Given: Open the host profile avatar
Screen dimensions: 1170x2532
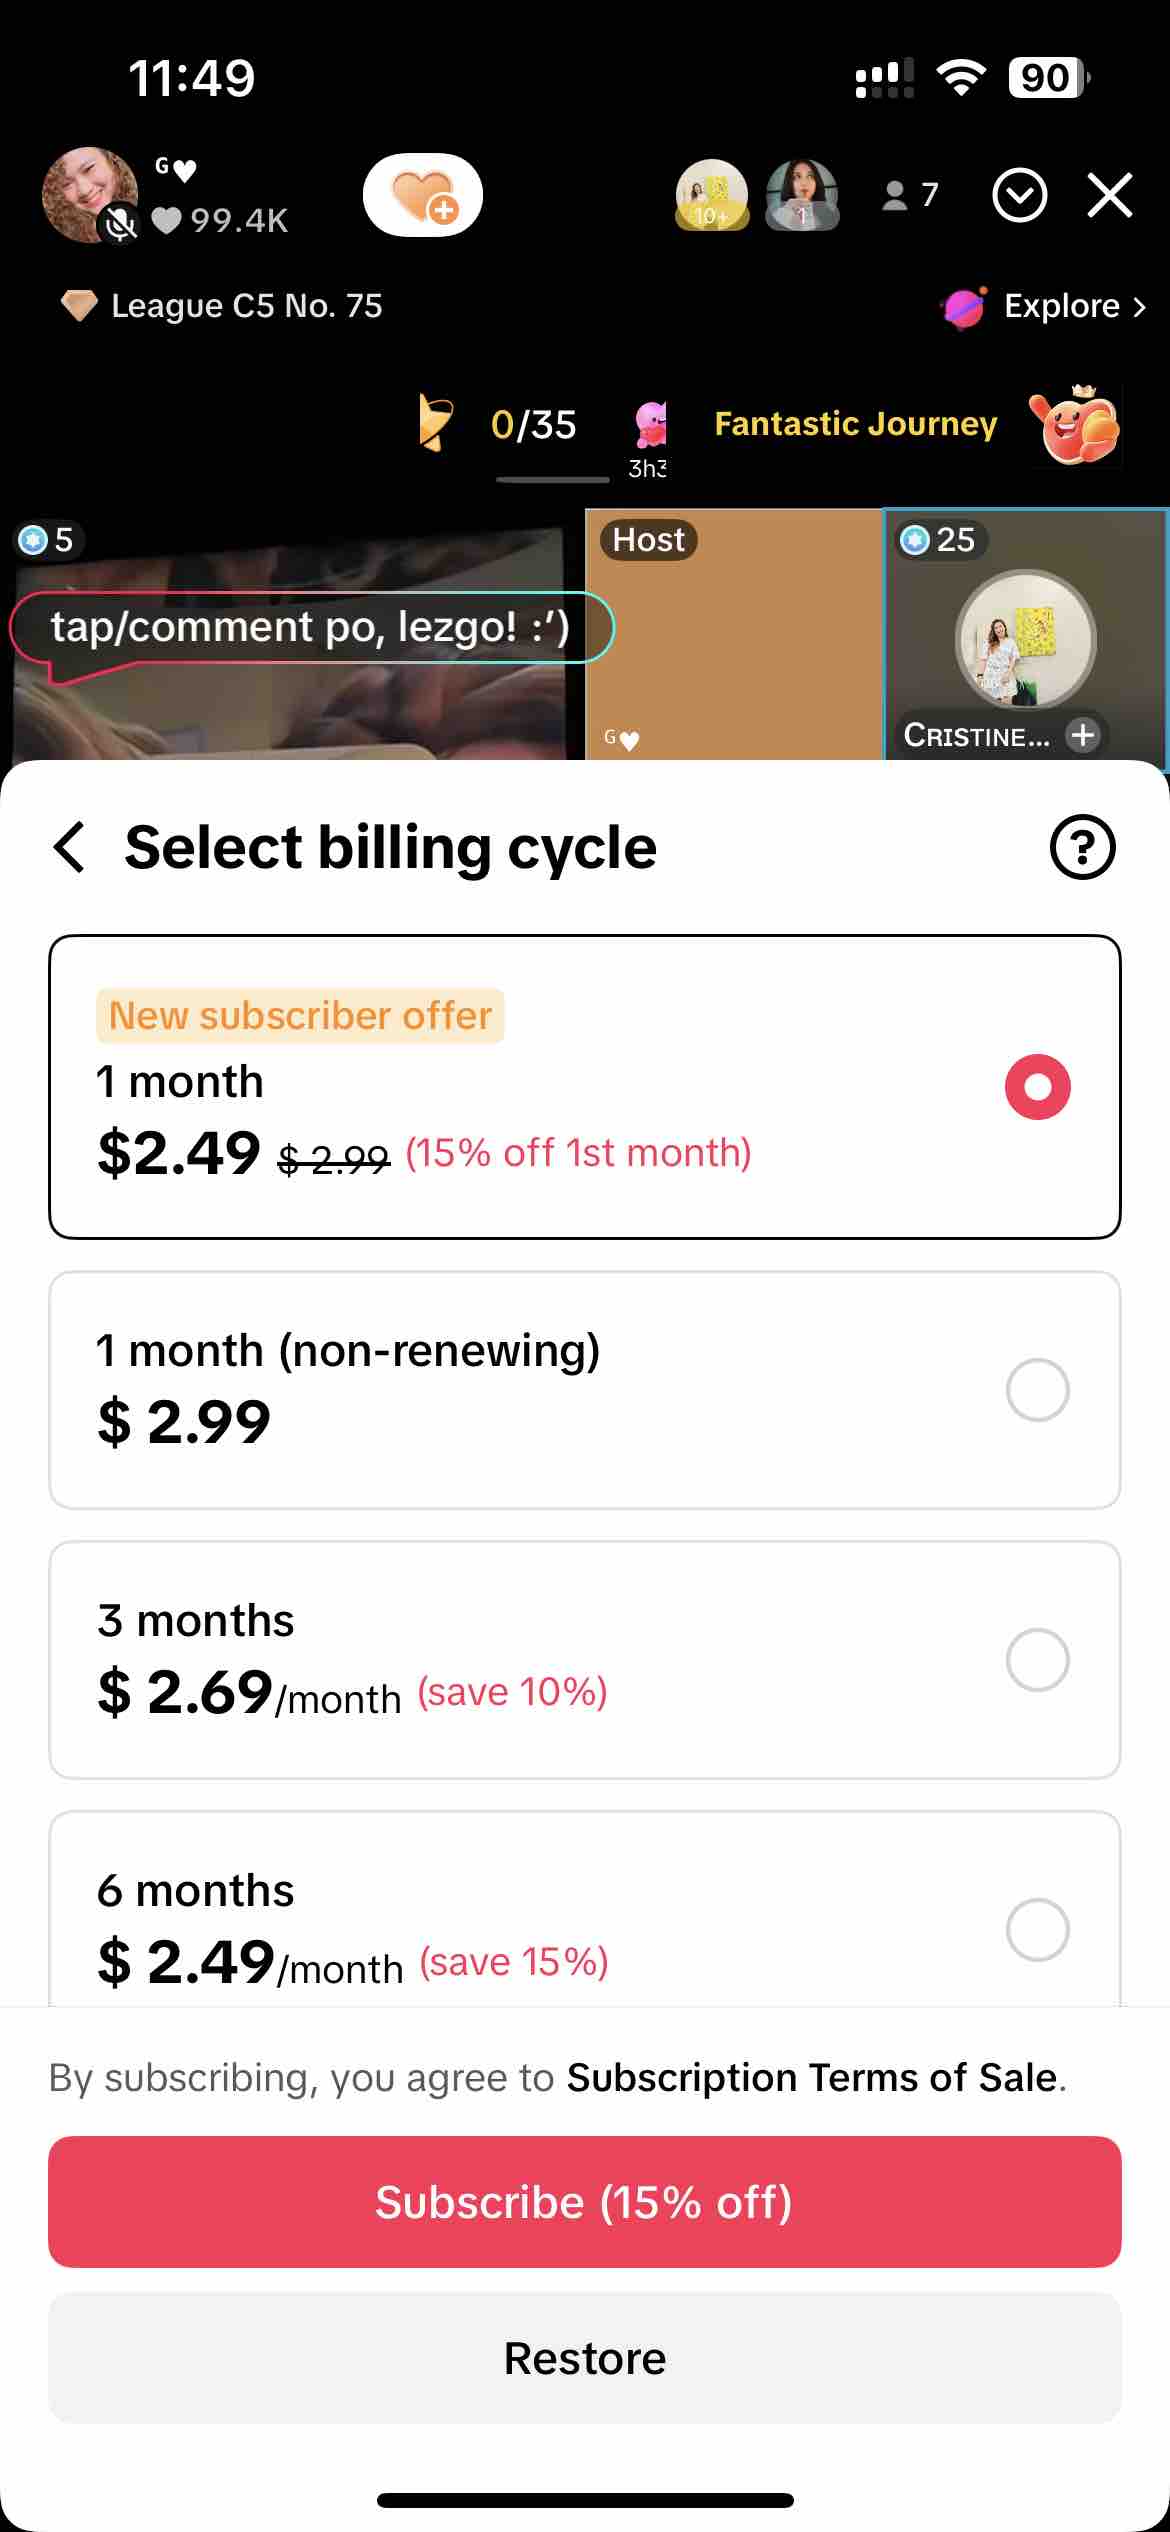Looking at the screenshot, I should click(x=90, y=195).
